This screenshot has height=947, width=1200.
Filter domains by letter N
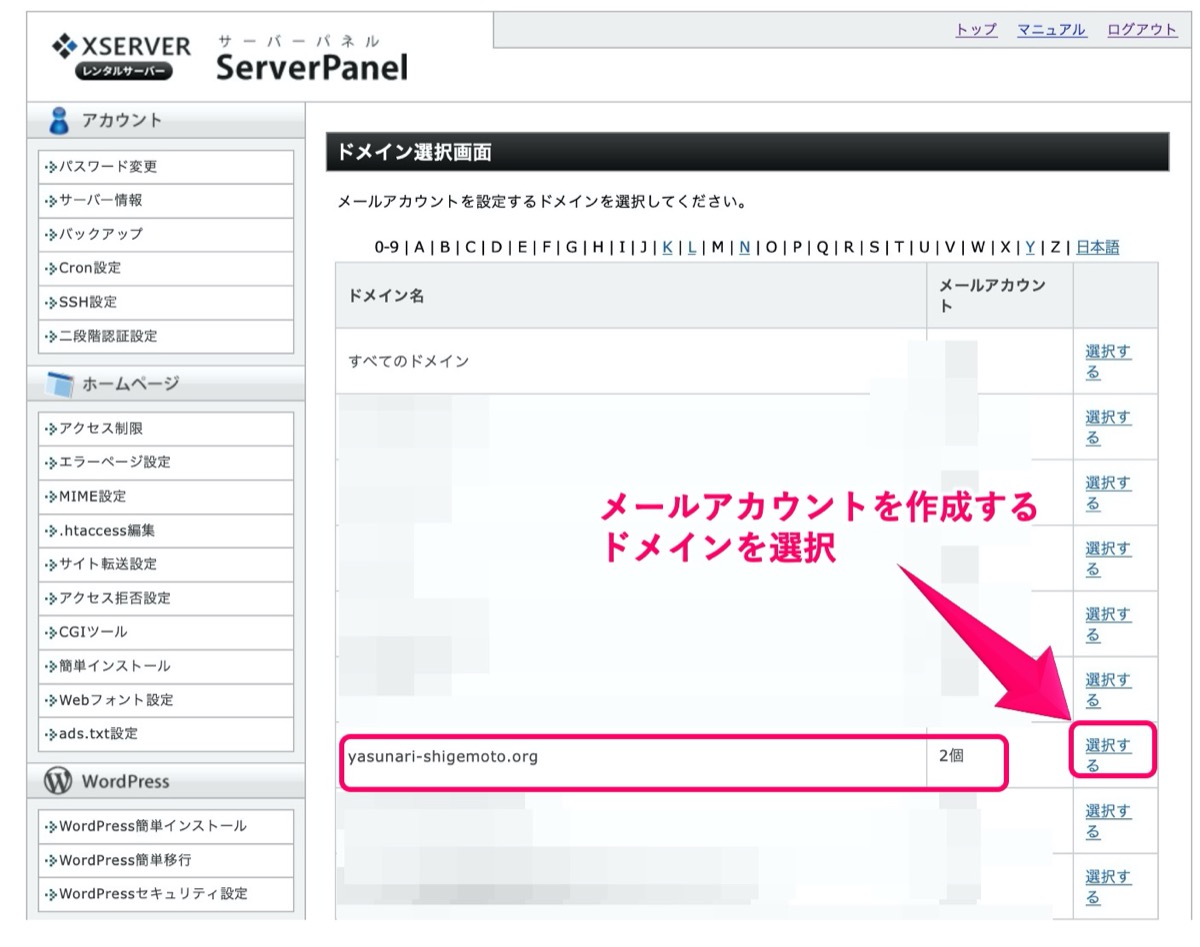[x=744, y=247]
